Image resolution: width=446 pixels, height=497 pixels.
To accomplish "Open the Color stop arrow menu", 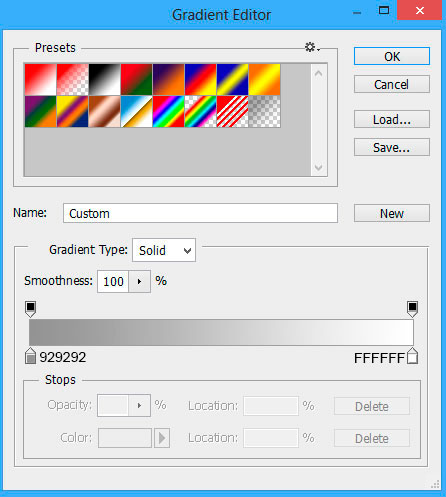I will pos(162,438).
